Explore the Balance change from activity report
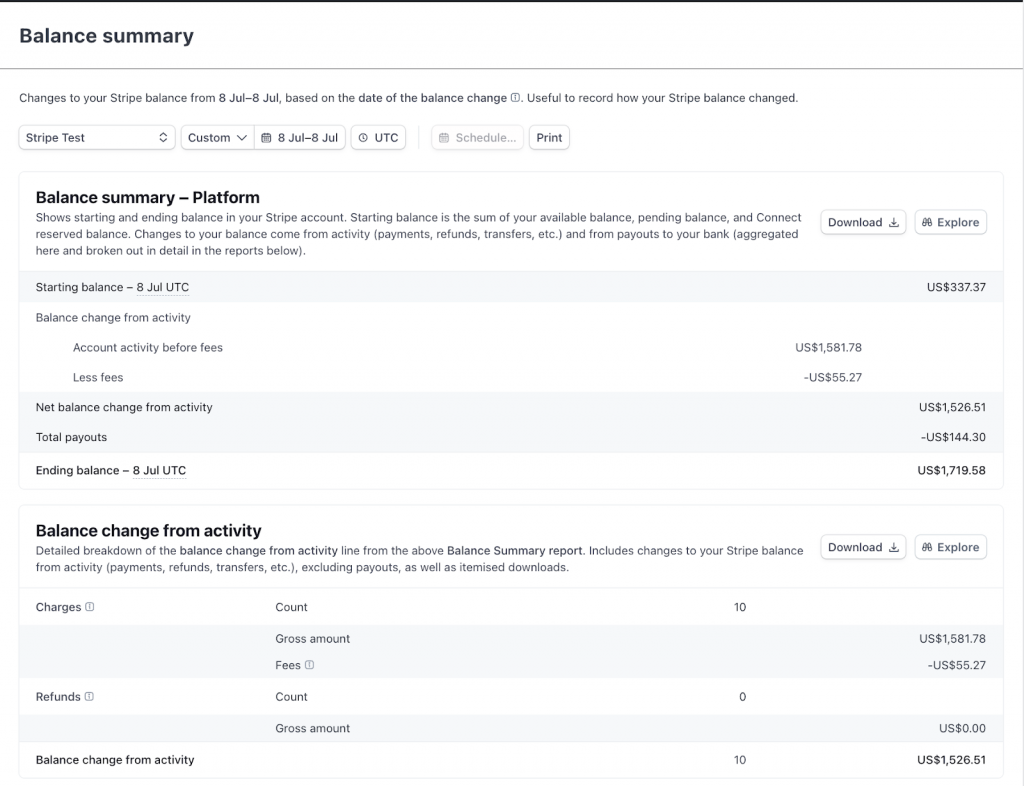Viewport: 1024px width, 786px height. [x=950, y=547]
